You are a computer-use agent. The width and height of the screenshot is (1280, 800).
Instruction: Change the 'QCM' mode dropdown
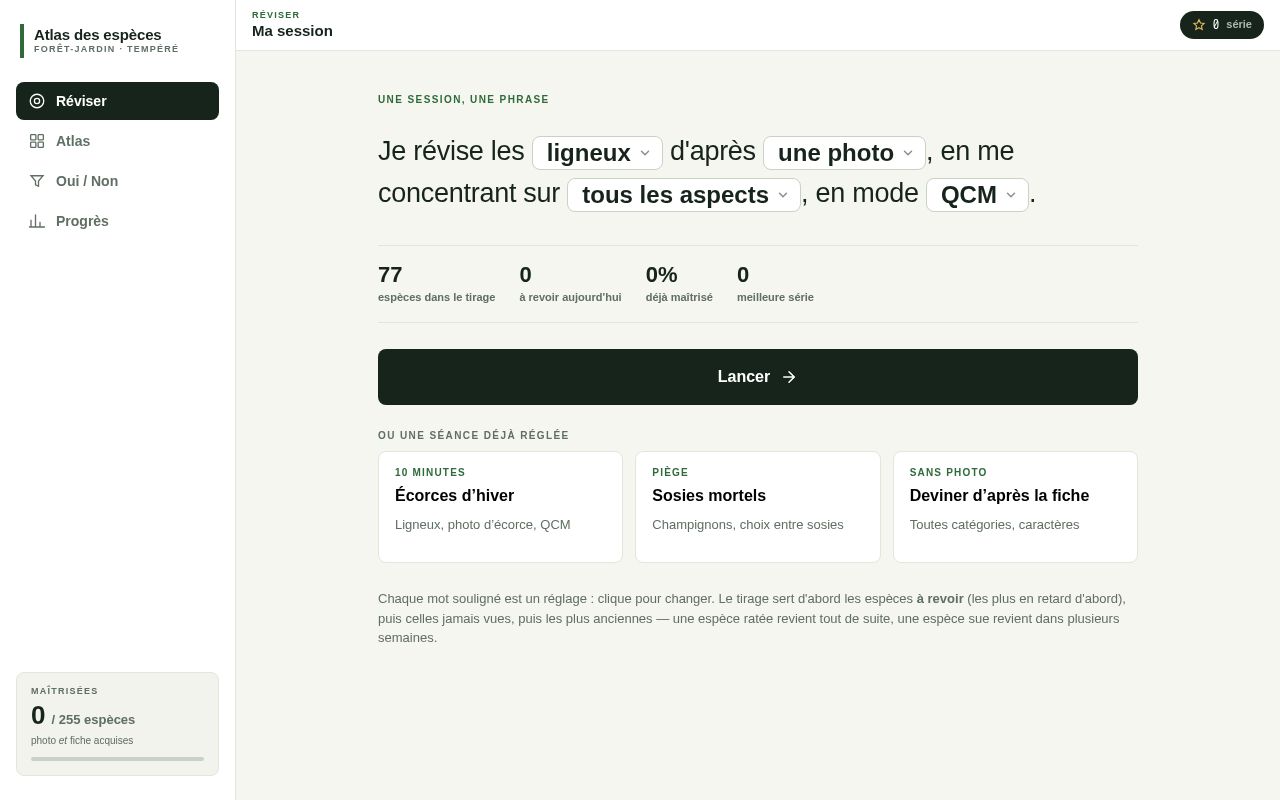pos(977,195)
